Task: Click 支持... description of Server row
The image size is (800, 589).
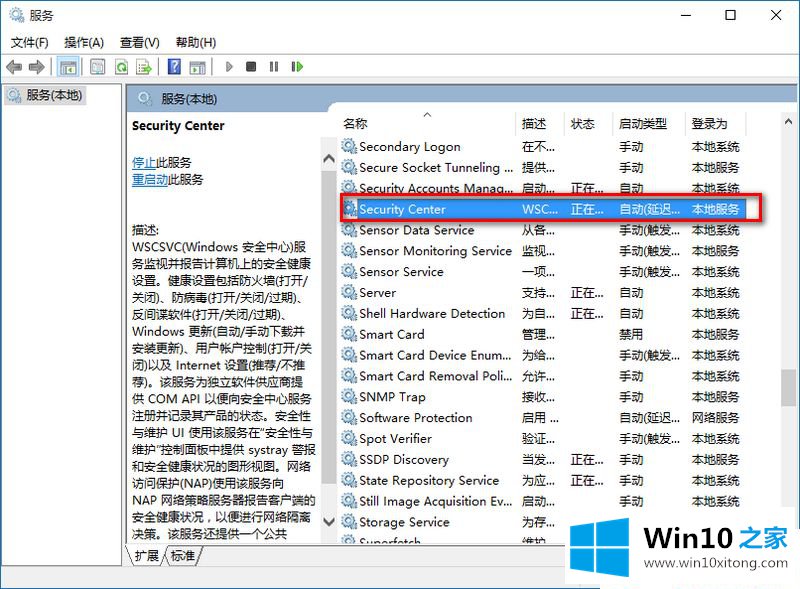Action: [538, 292]
